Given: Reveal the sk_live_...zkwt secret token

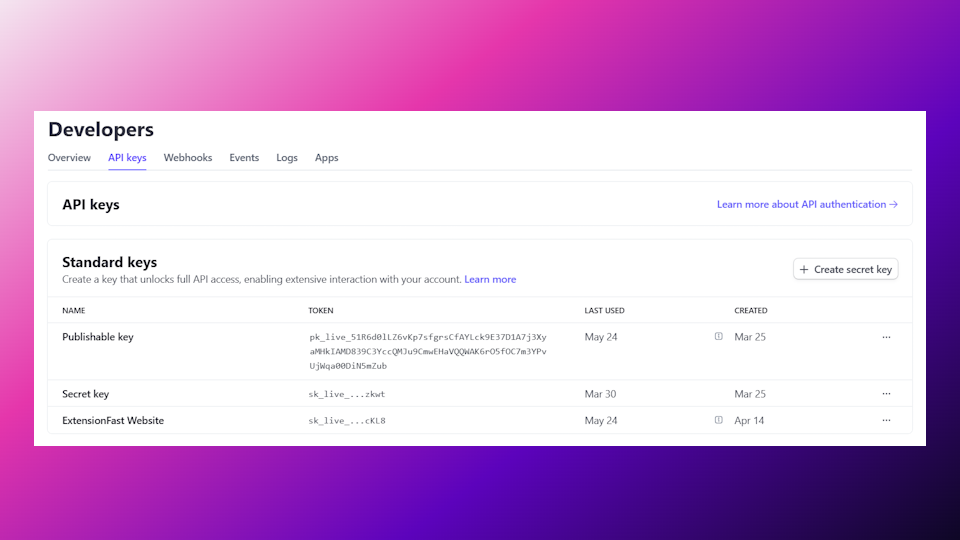Looking at the screenshot, I should click(x=347, y=394).
